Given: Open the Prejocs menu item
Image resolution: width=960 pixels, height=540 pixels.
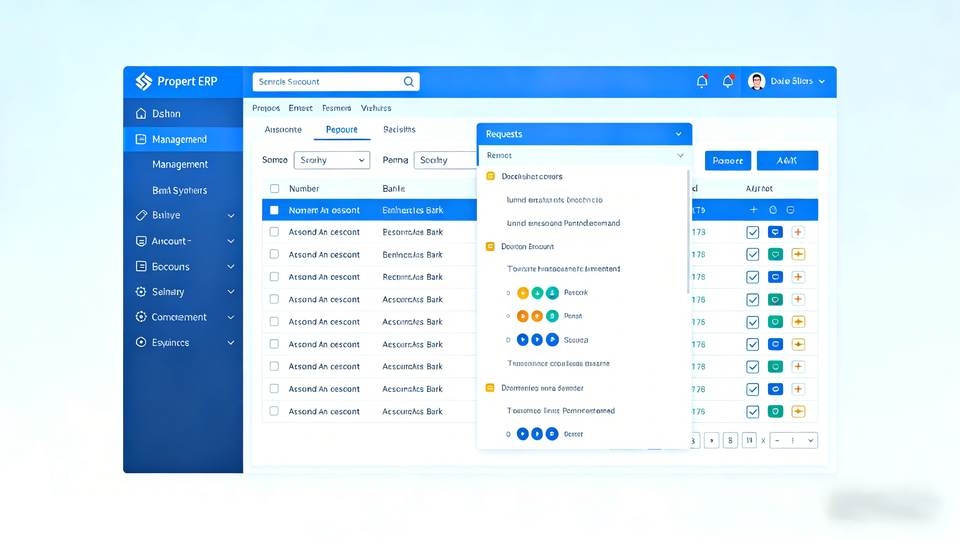Looking at the screenshot, I should (266, 108).
